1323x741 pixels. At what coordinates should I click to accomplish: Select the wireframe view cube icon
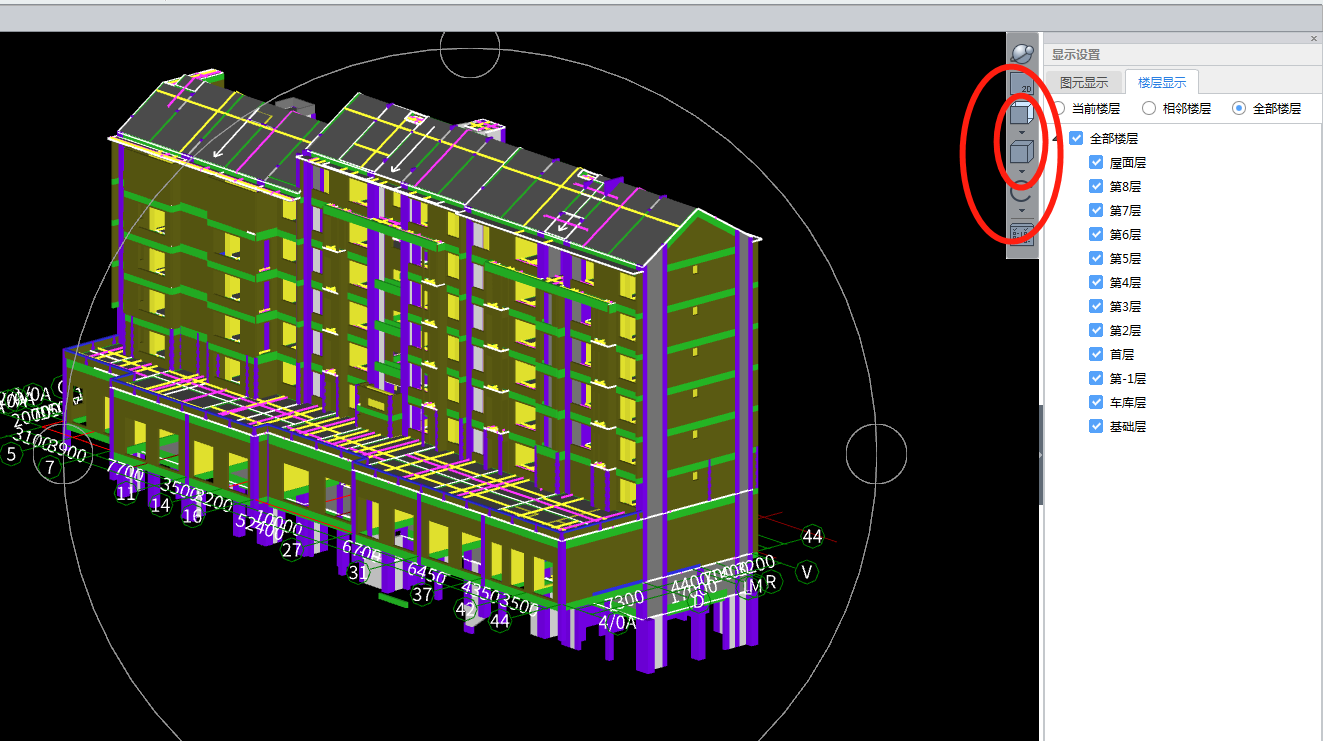[x=1021, y=114]
